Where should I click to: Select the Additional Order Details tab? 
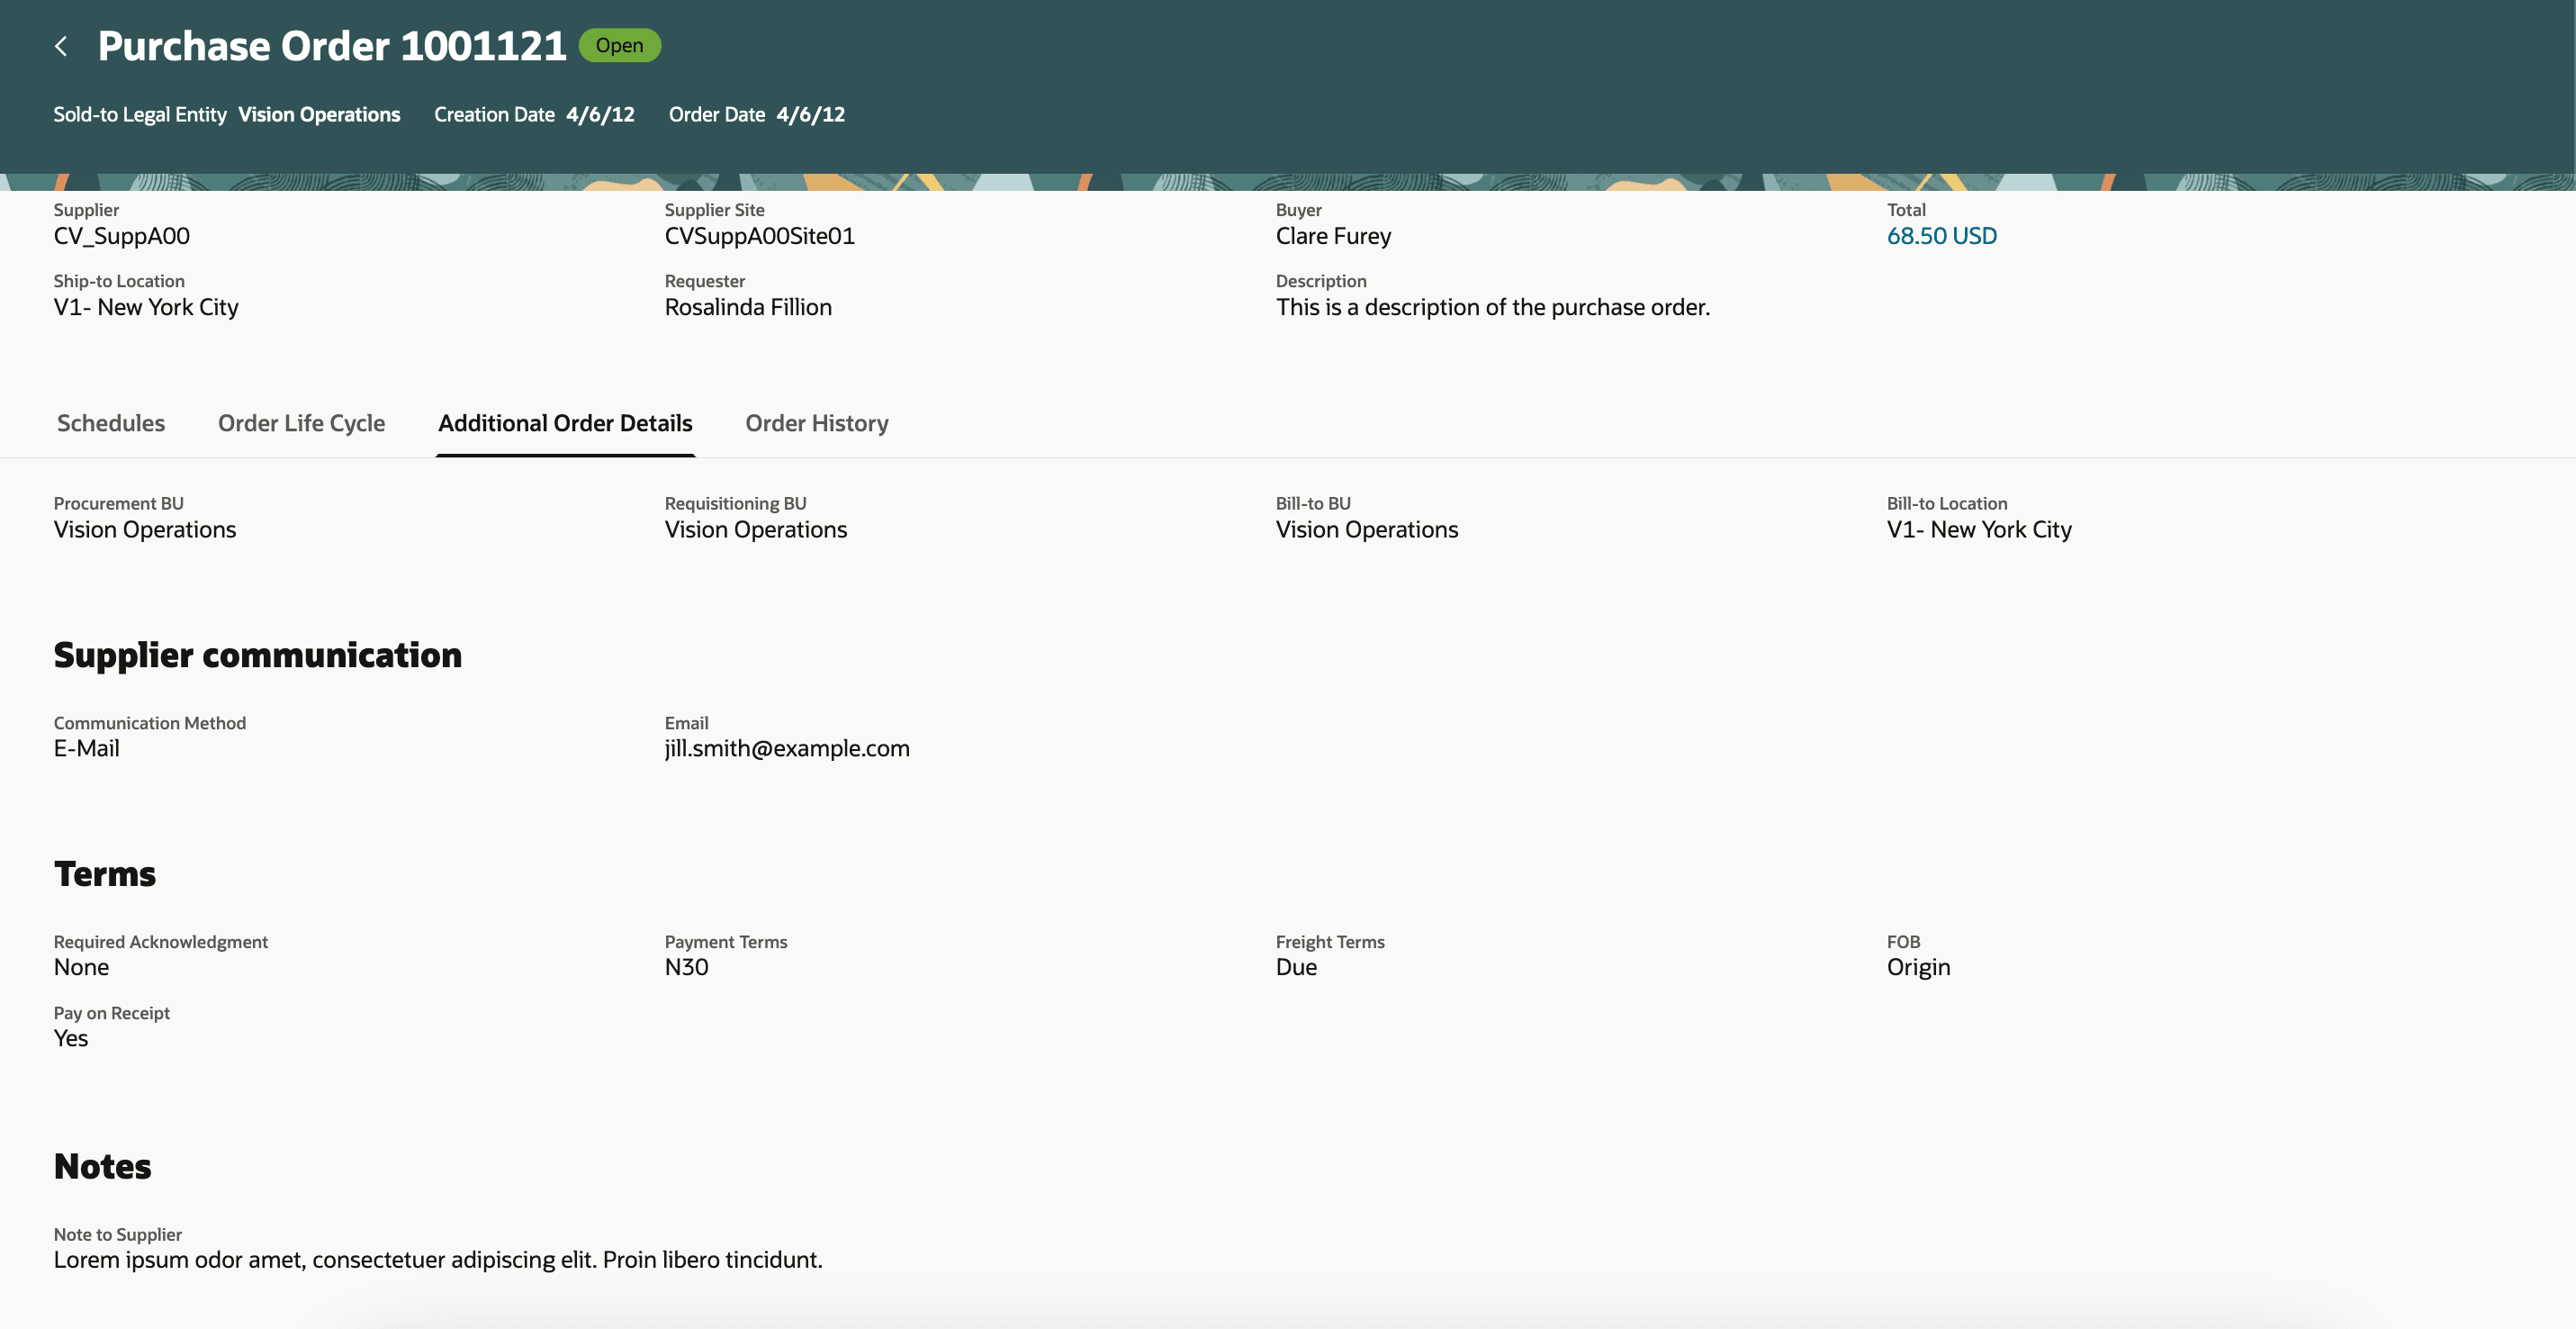[x=565, y=423]
